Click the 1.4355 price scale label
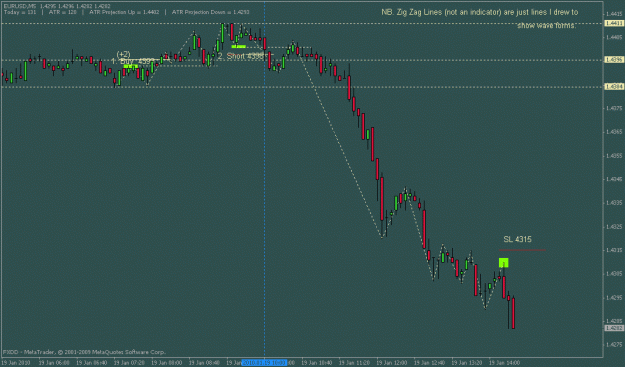Viewport: 625px width, 367px height. [614, 156]
